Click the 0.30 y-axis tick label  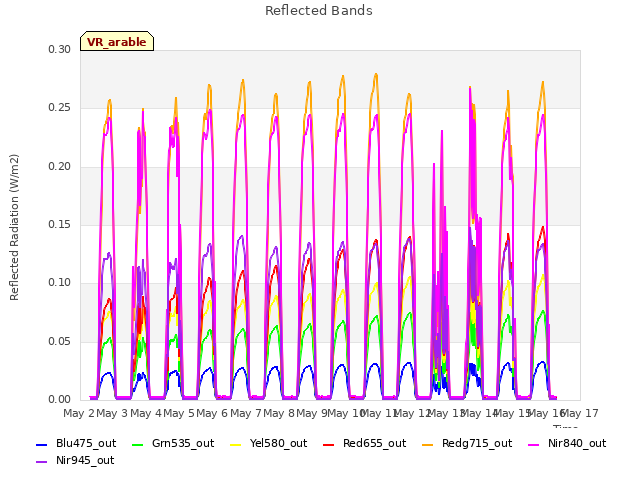click(x=60, y=50)
